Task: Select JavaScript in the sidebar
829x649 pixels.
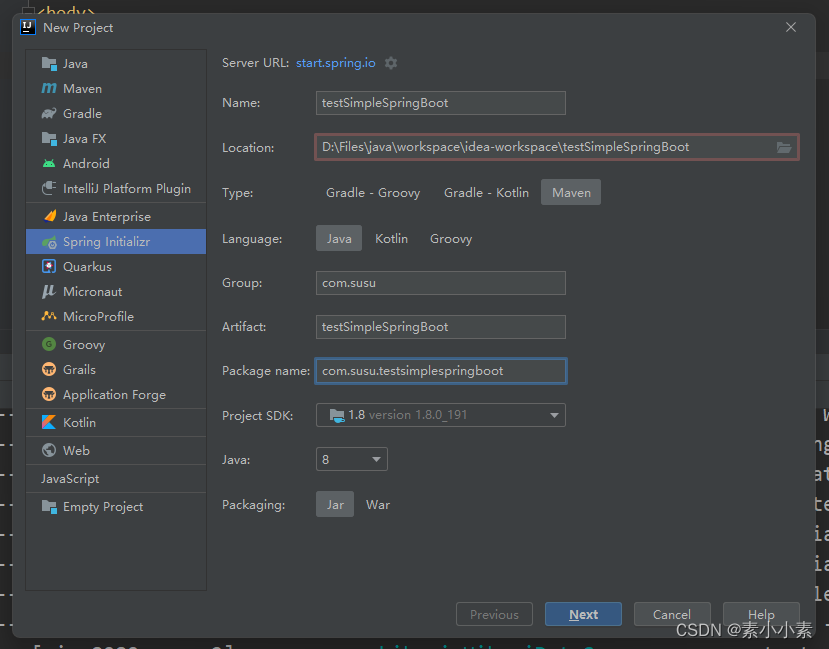Action: pos(70,479)
